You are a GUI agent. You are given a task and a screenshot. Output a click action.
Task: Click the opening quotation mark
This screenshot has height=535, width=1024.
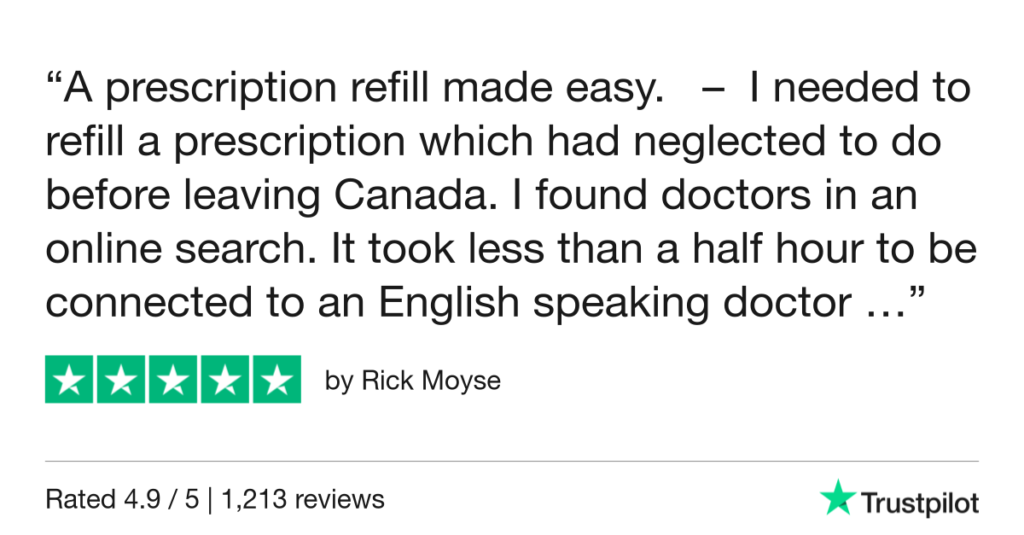55,86
